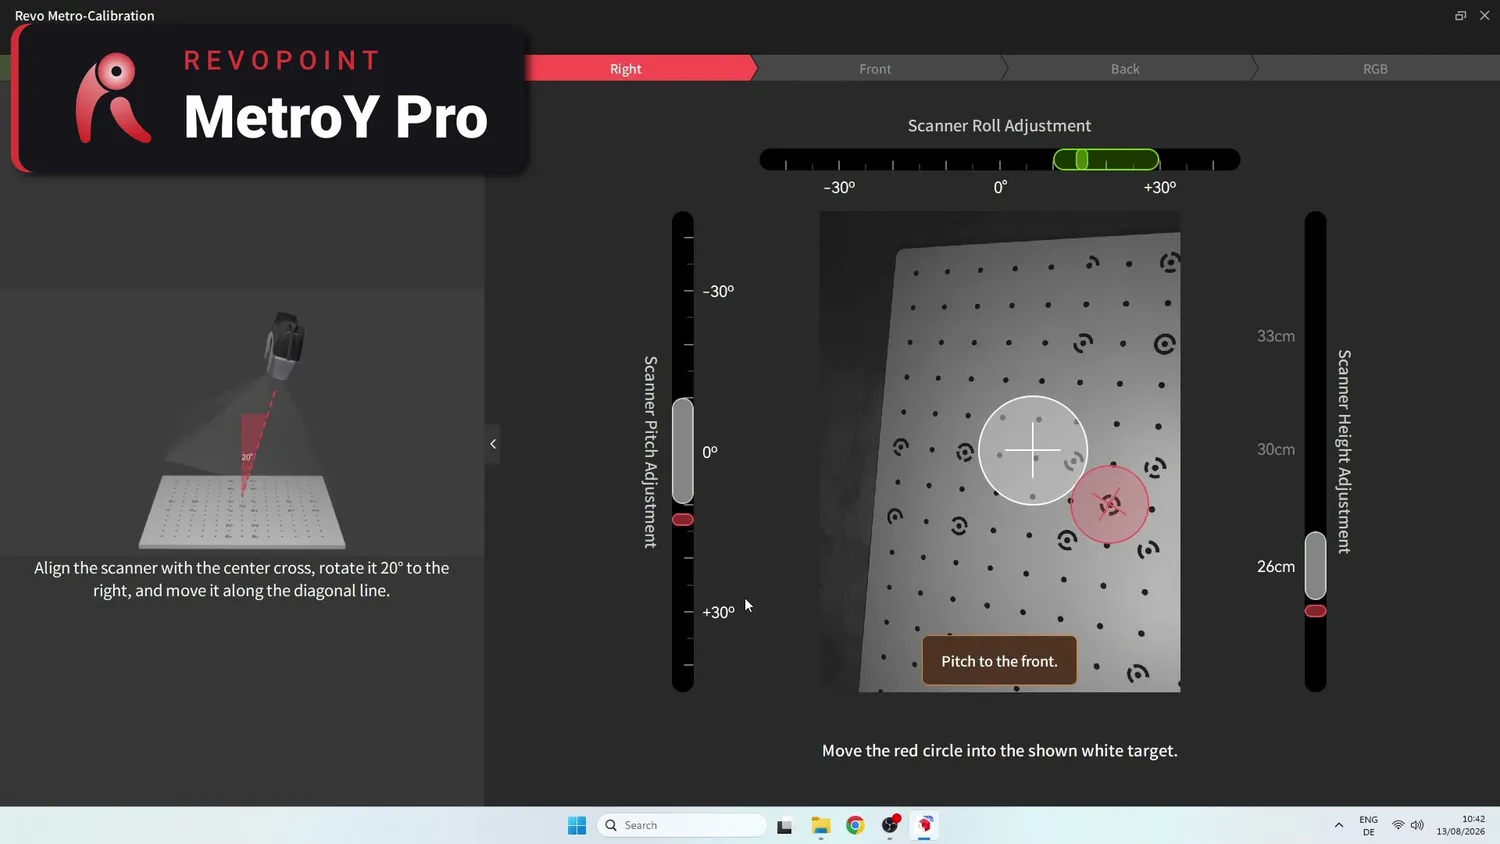Switch to the Front calibration step
Viewport: 1500px width, 844px height.
tap(875, 68)
